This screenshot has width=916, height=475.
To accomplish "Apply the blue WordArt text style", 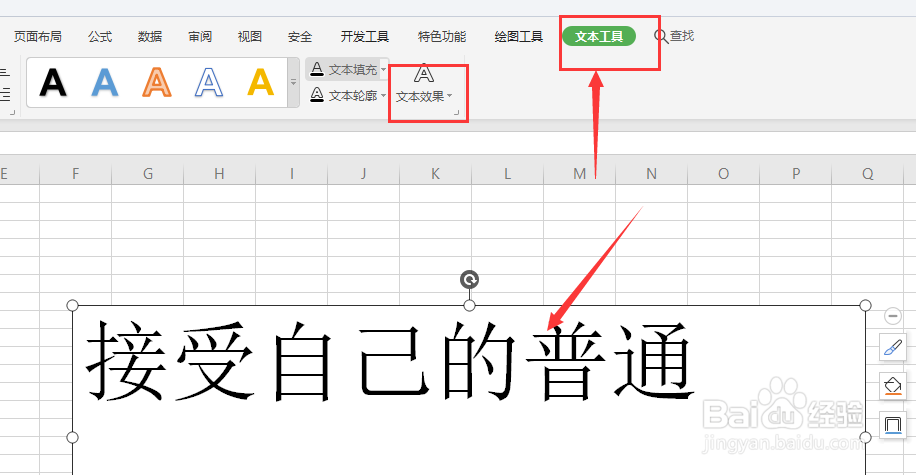I will 105,82.
